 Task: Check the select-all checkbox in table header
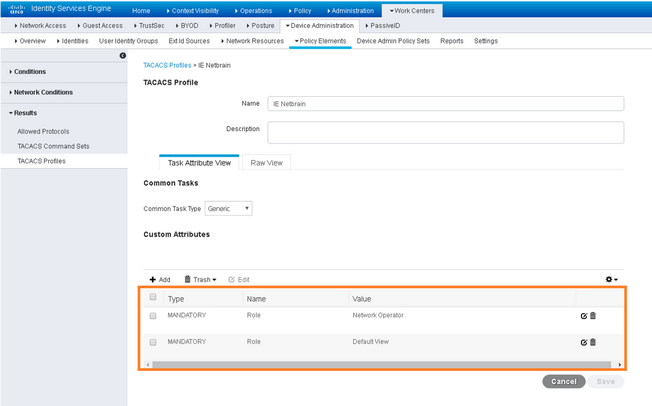153,297
